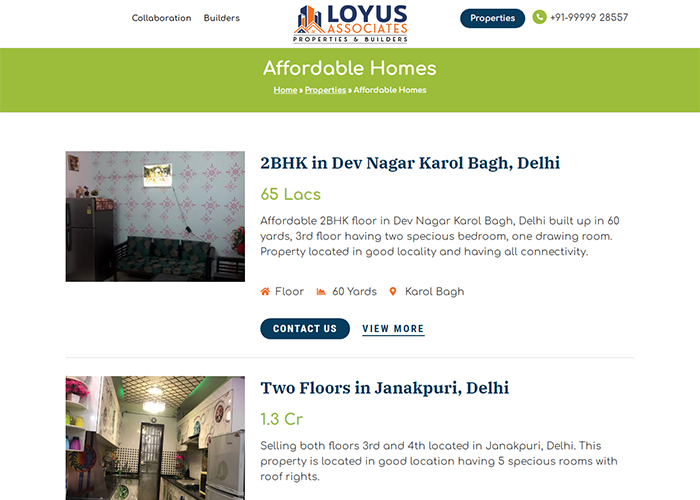700x500 pixels.
Task: Open the 2BHK in Dev Nagar listing title
Action: pos(410,163)
